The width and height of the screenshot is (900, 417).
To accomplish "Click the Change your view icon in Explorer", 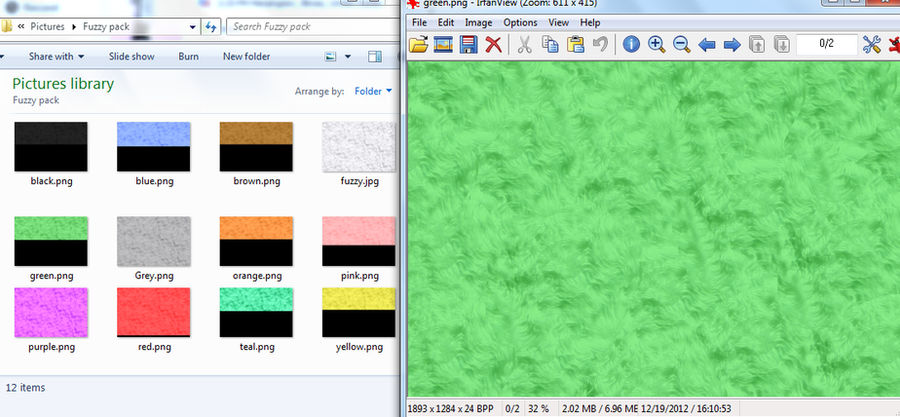I will click(331, 56).
